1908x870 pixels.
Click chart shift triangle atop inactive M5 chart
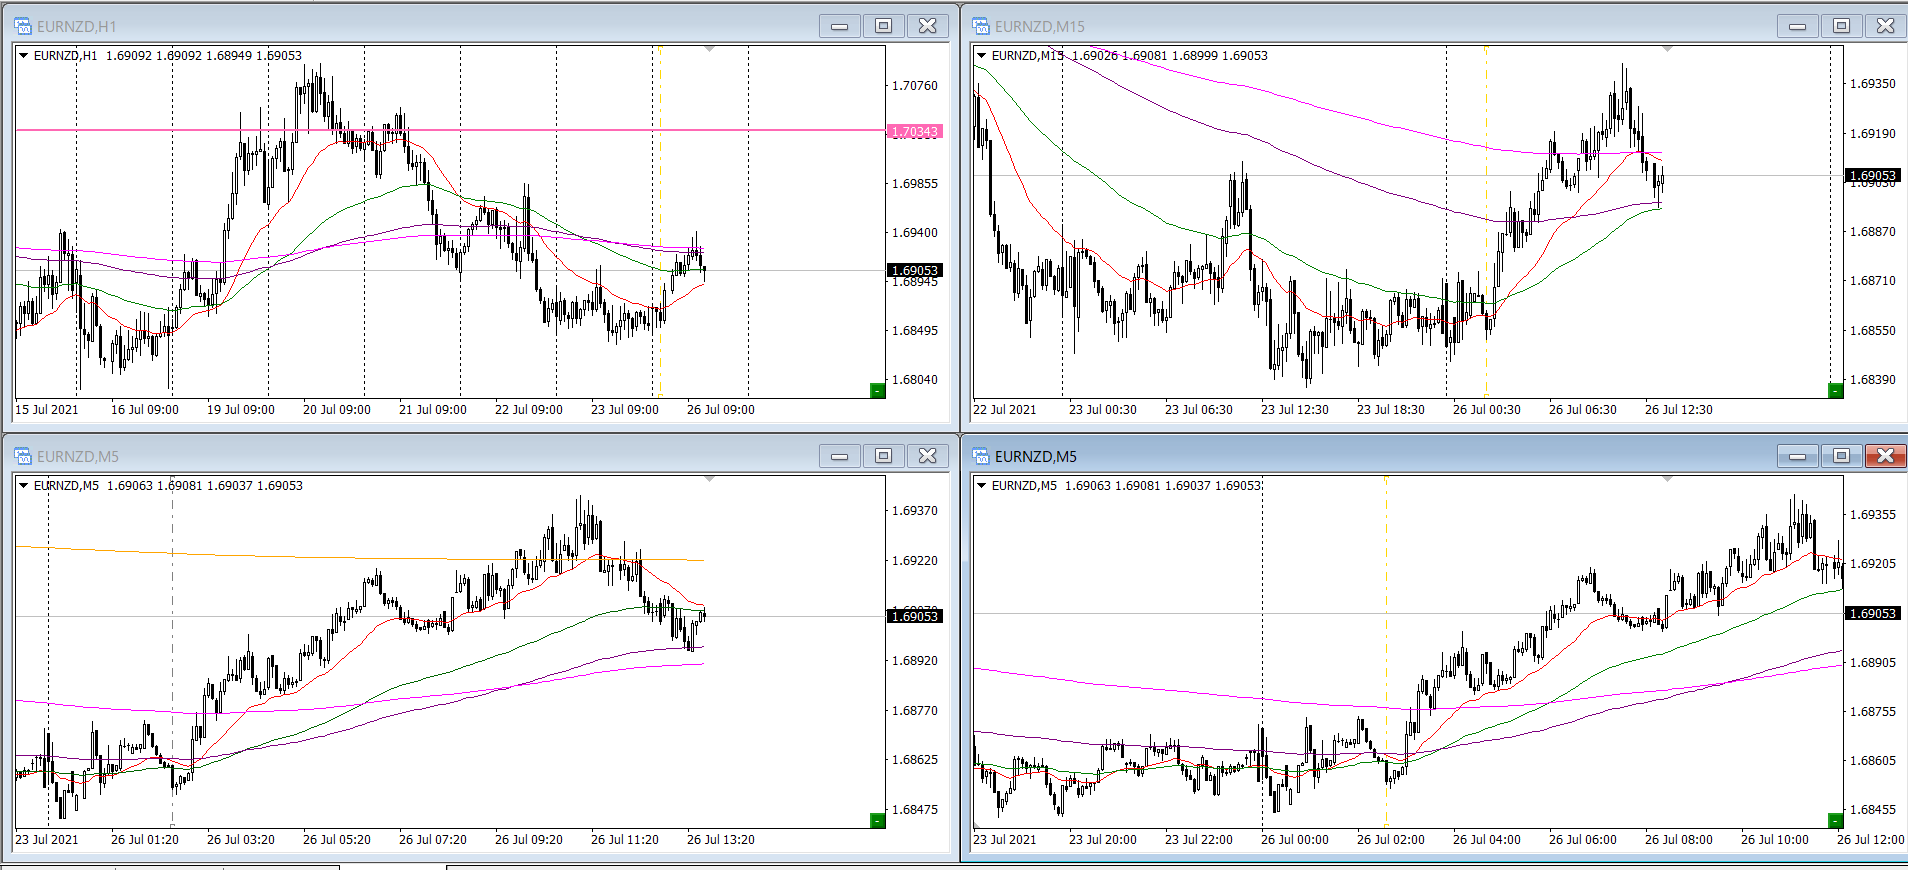coord(709,479)
